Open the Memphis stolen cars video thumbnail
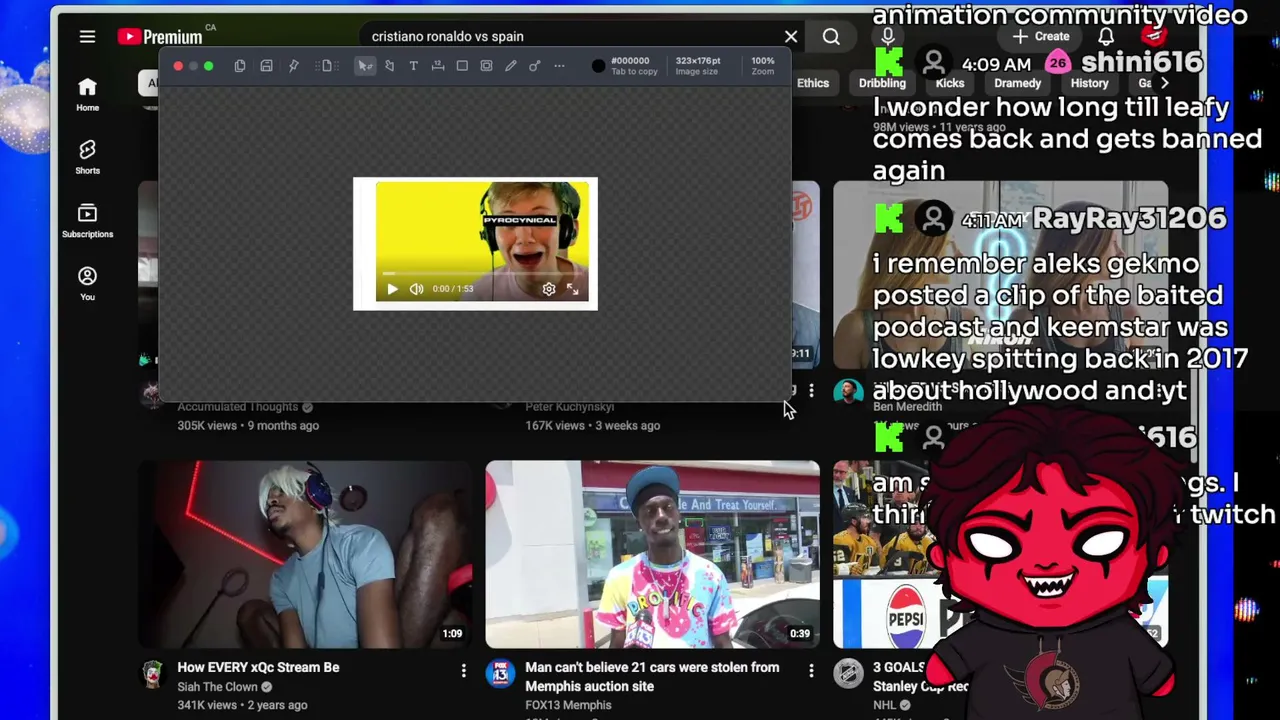The image size is (1280, 720). point(652,554)
